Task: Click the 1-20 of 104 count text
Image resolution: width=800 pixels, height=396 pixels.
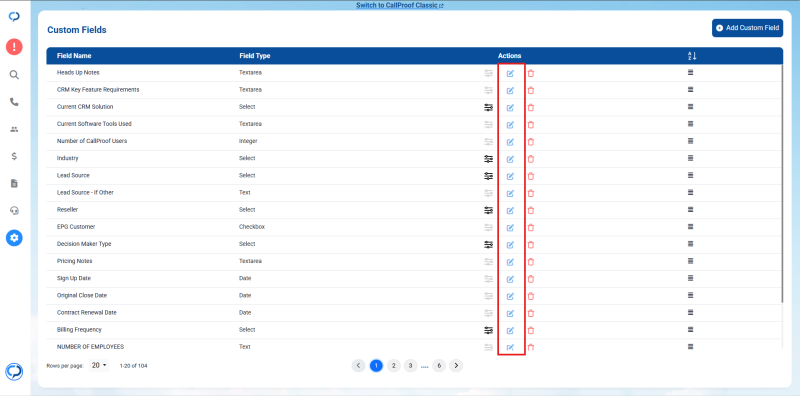Action: (134, 366)
